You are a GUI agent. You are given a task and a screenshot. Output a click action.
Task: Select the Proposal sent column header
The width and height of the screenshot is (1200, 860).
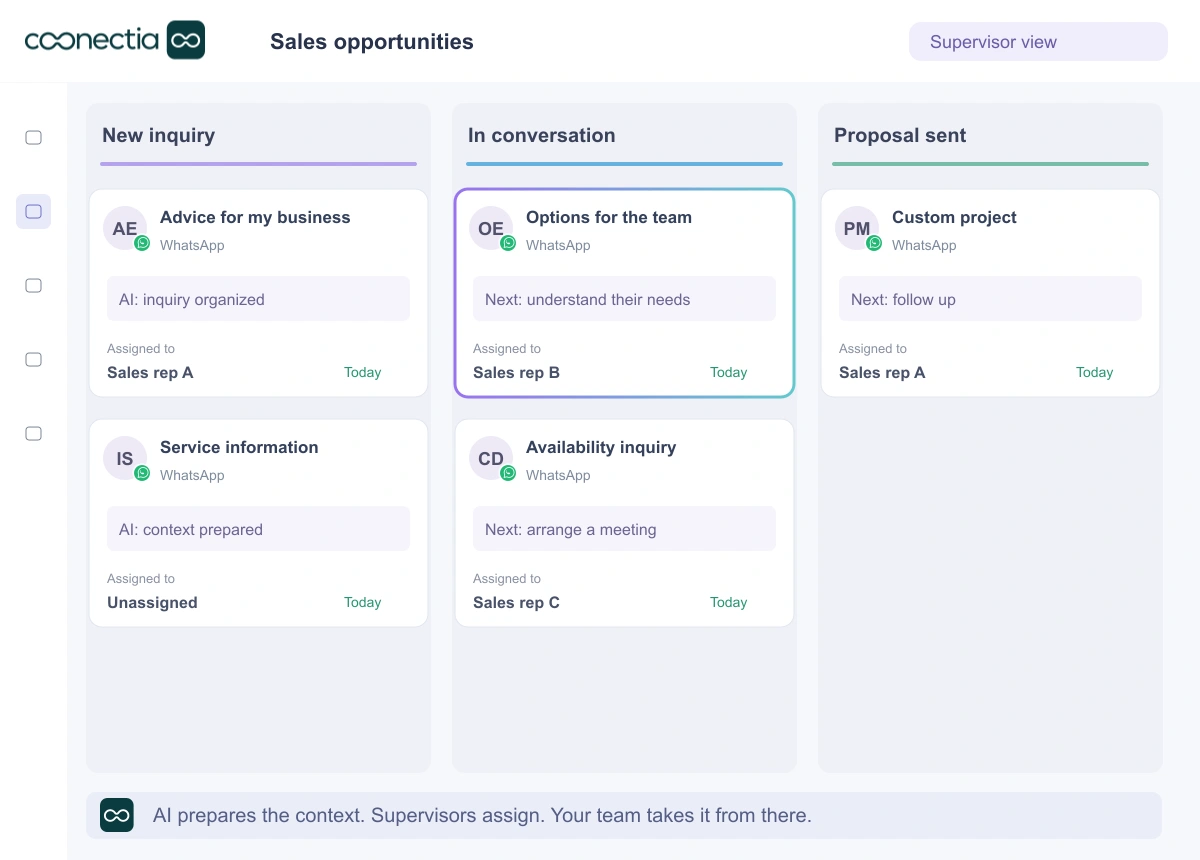[x=900, y=135]
